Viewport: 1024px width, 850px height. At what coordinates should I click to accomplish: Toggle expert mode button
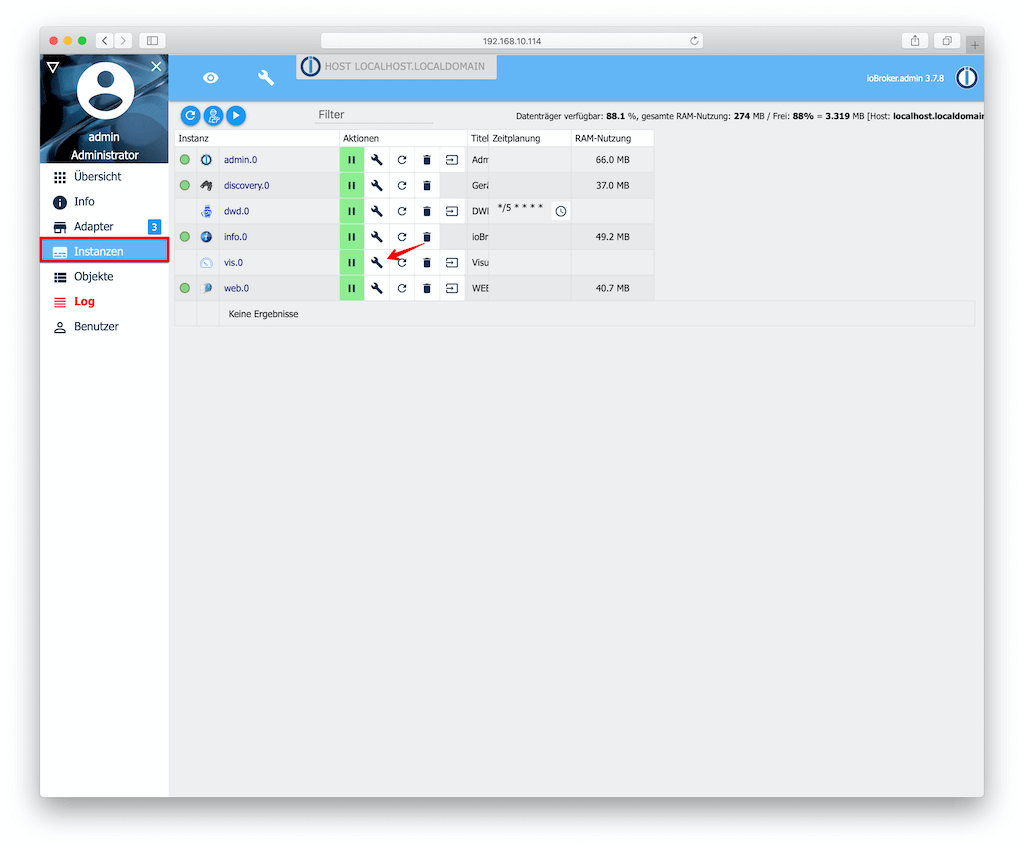(x=213, y=116)
